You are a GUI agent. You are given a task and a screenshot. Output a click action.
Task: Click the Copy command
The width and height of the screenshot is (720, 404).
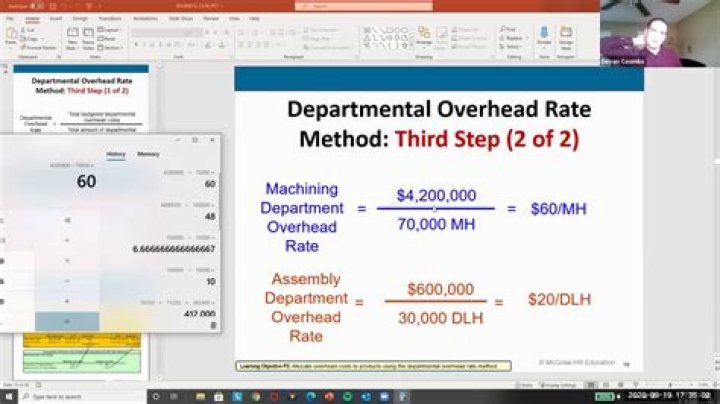tap(31, 39)
